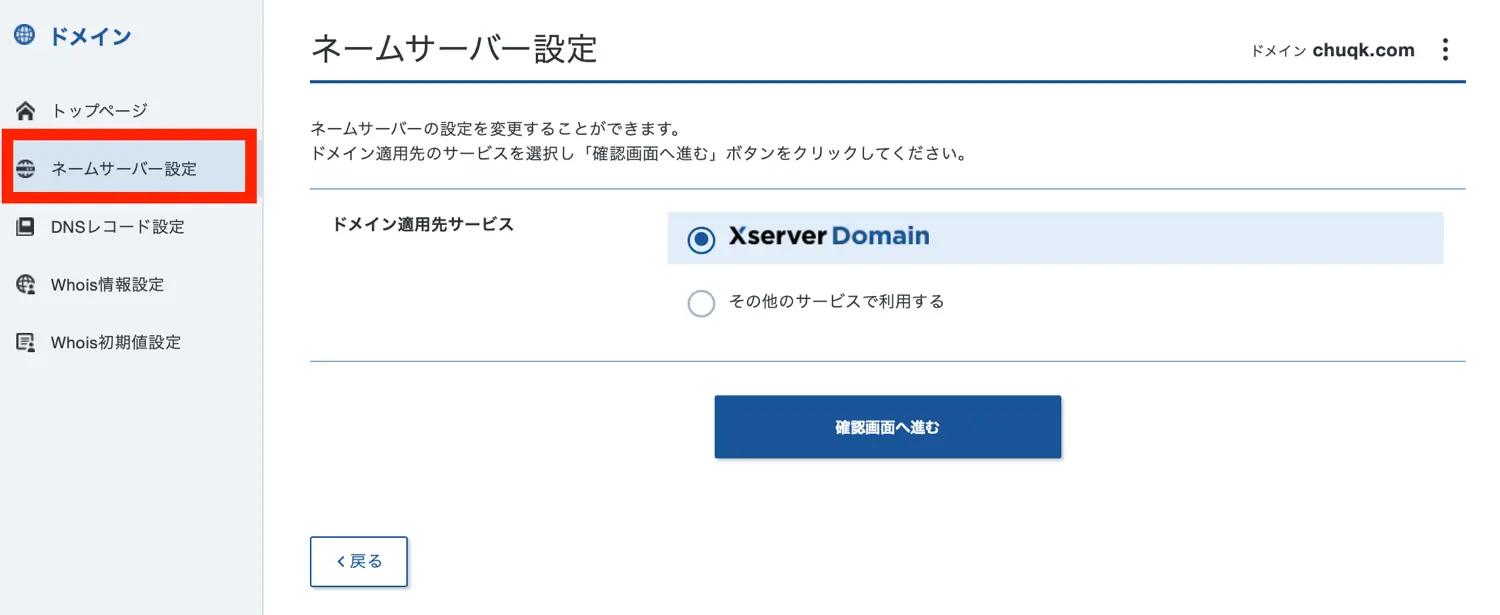Select the Xserver Domain radio button
Viewport: 1500px width, 615px height.
tap(701, 239)
